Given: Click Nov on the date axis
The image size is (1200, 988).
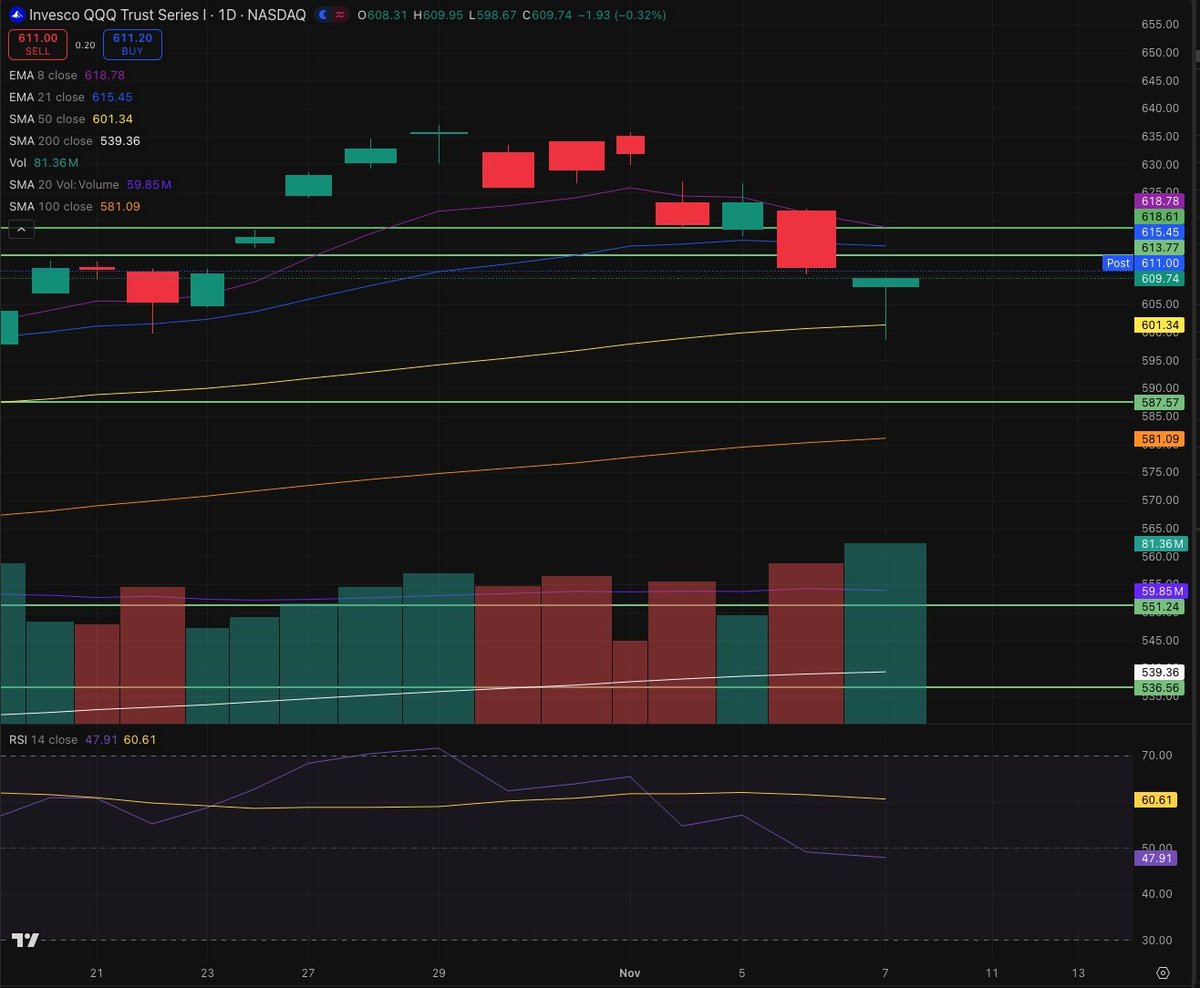Looking at the screenshot, I should point(629,972).
